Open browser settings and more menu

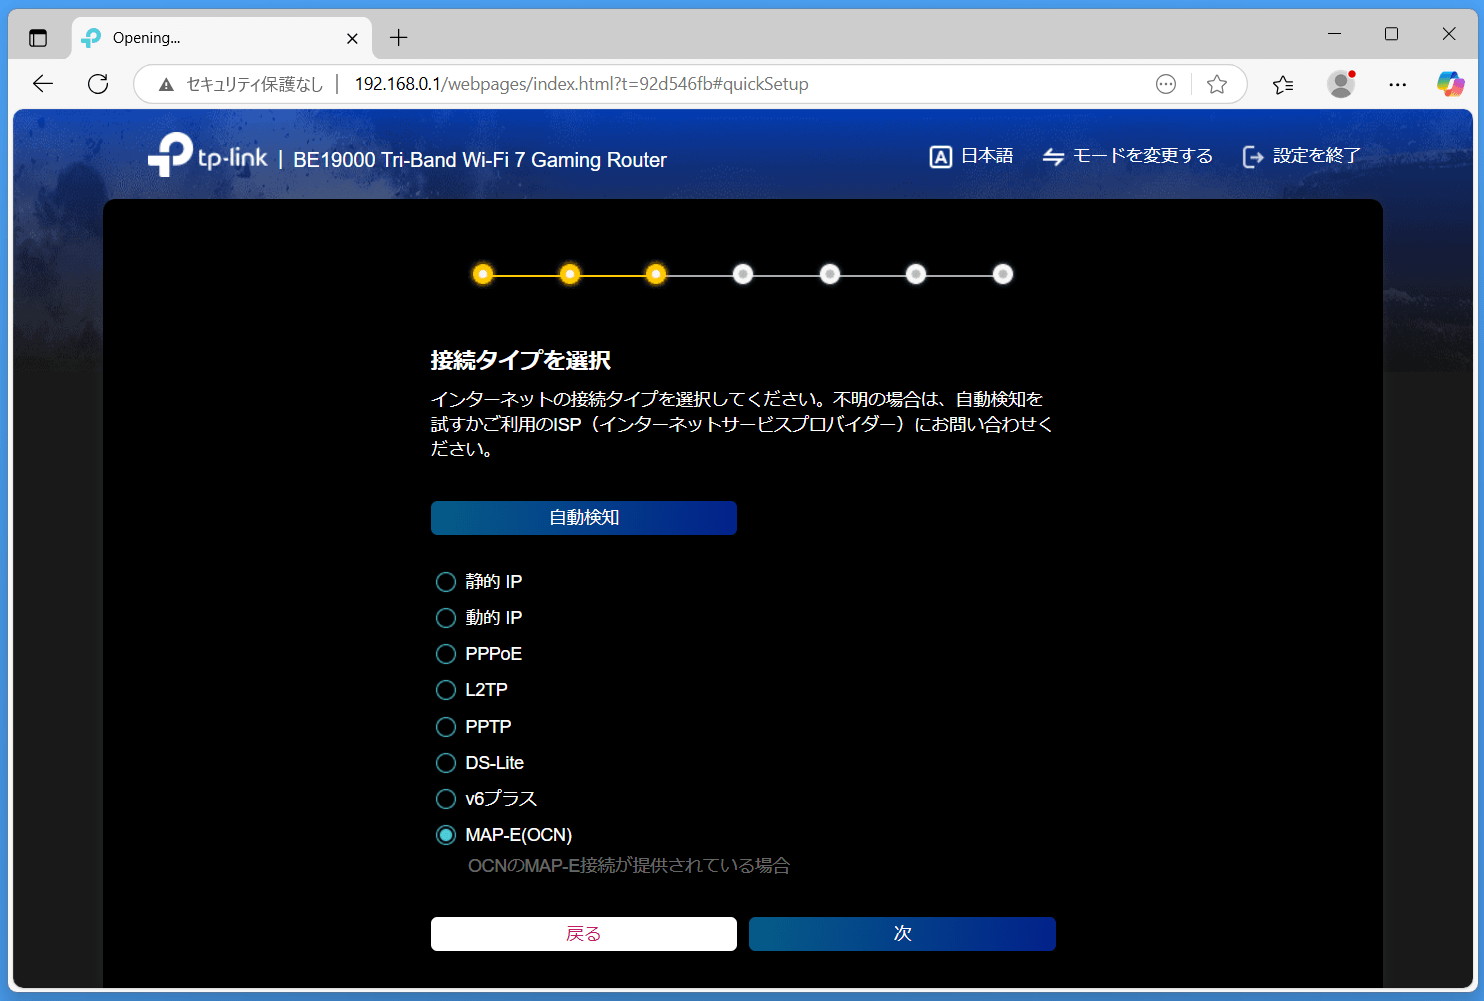pyautogui.click(x=1398, y=84)
